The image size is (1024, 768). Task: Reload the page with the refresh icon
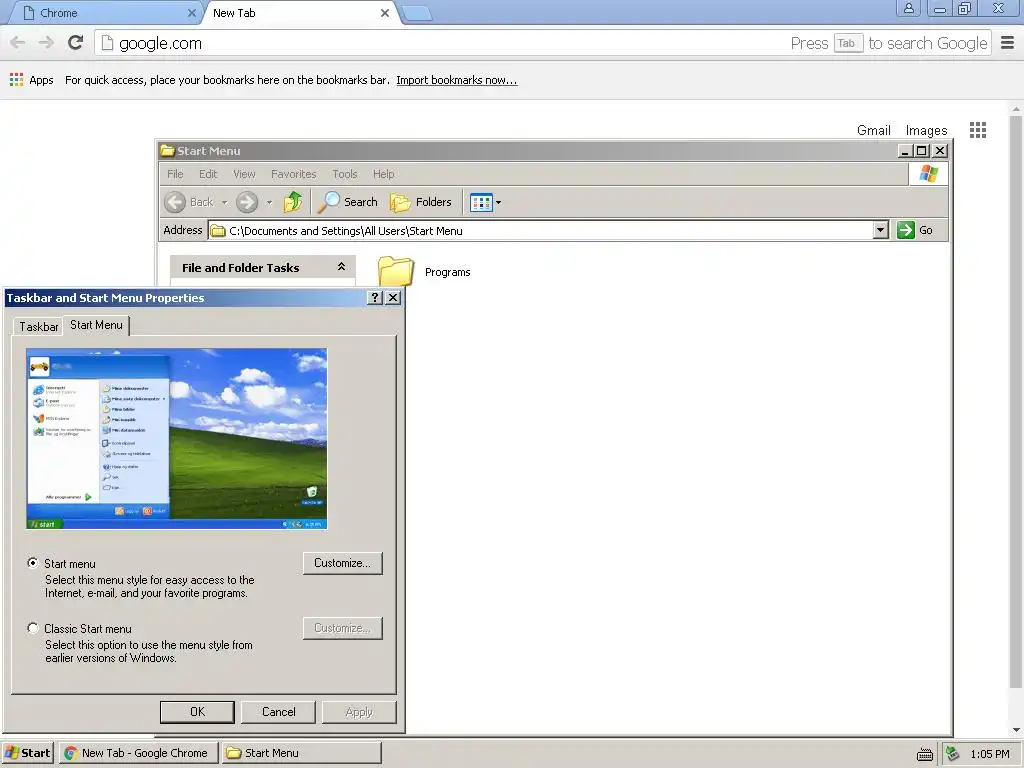76,43
